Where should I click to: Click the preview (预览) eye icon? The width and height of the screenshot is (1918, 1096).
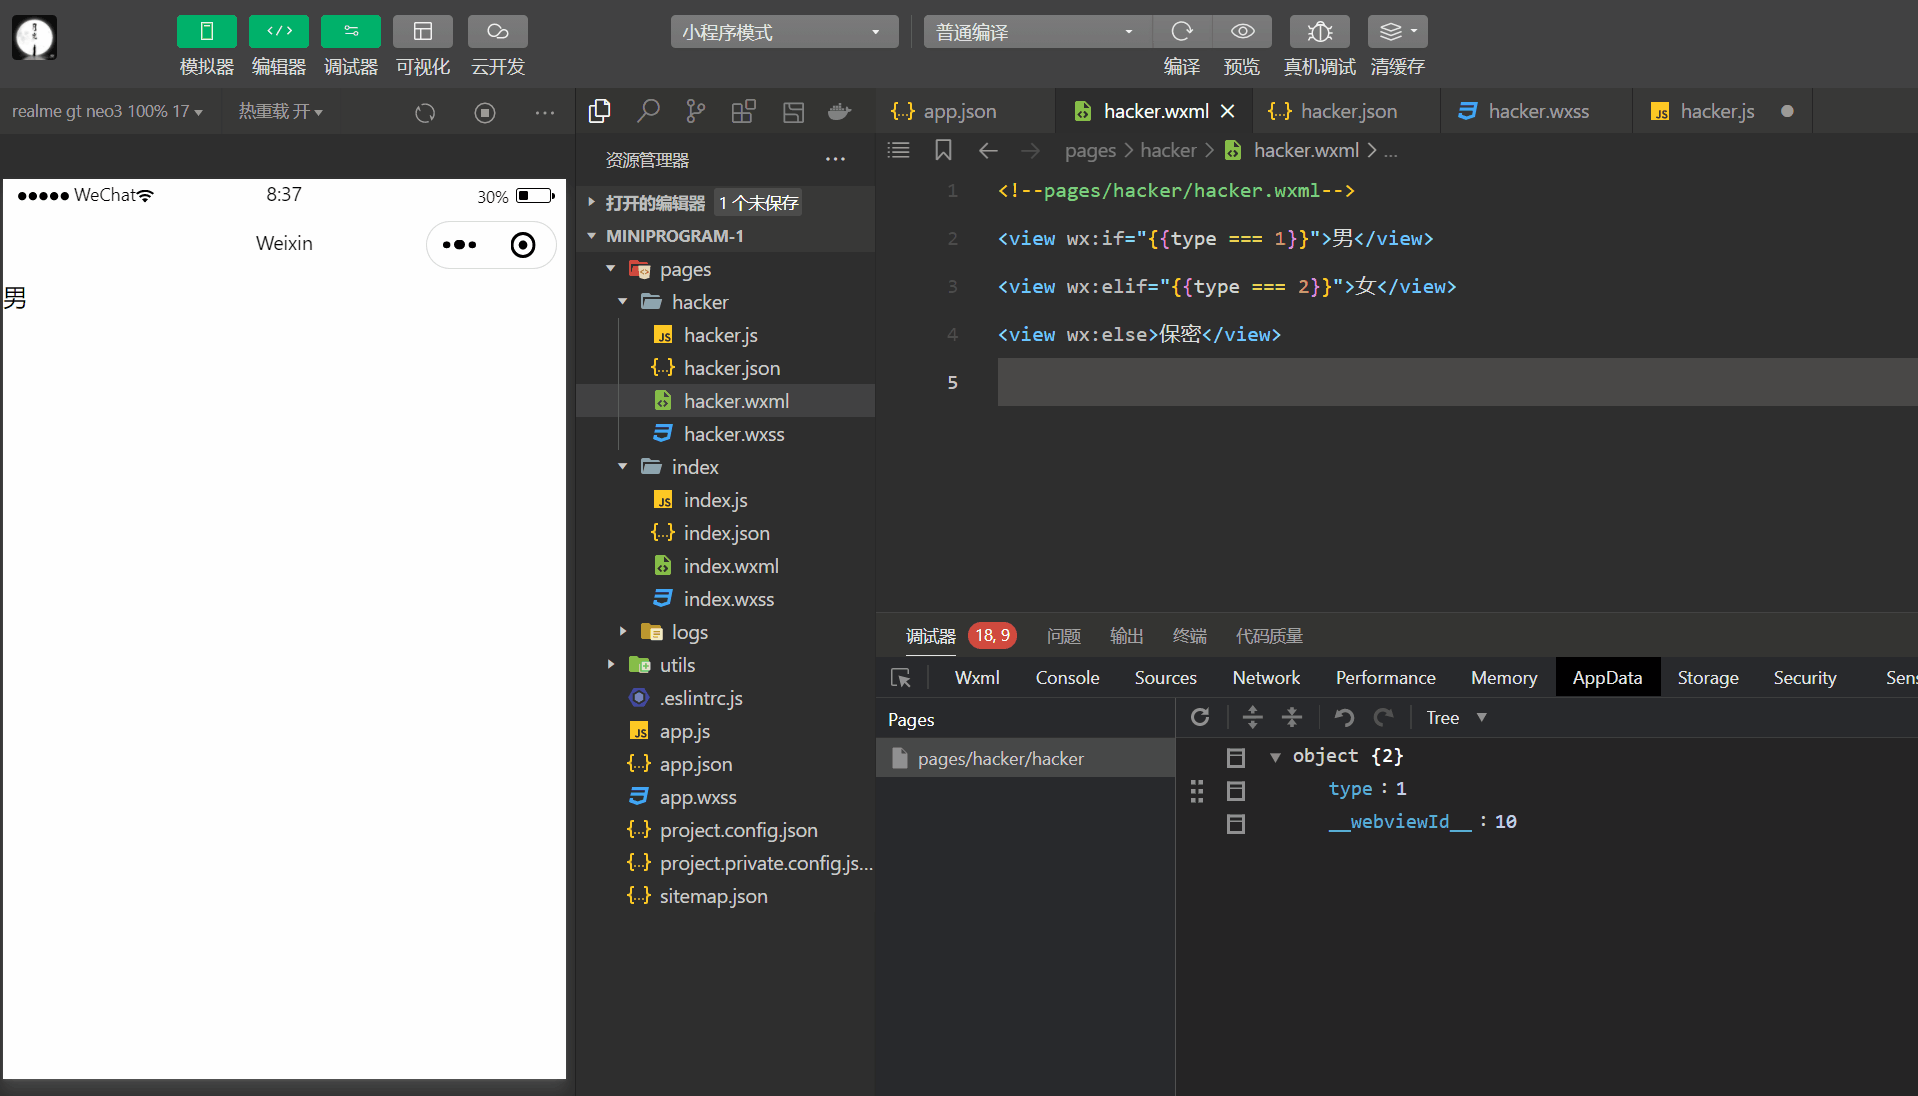coord(1242,32)
